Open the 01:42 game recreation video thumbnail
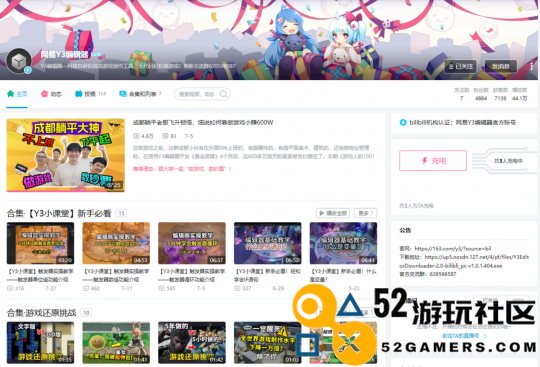 pos(192,343)
